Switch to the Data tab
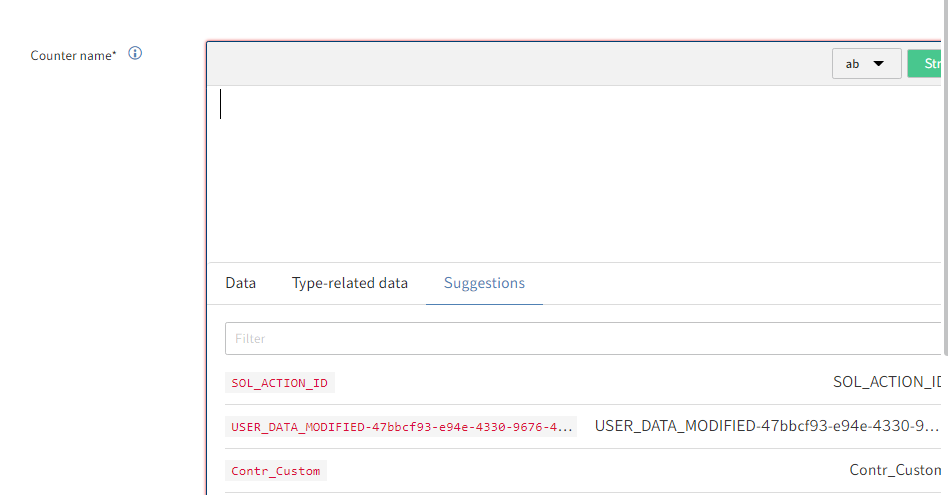 240,283
